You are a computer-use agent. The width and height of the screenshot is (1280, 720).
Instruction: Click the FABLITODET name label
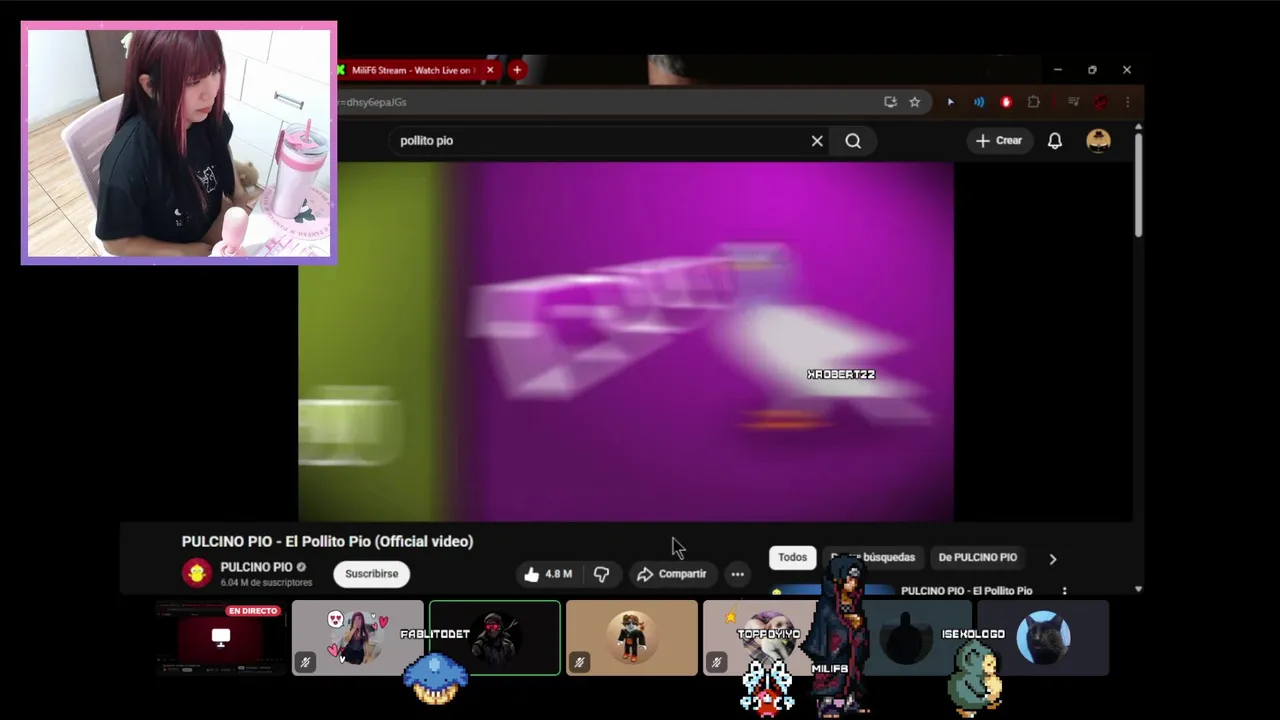435,634
